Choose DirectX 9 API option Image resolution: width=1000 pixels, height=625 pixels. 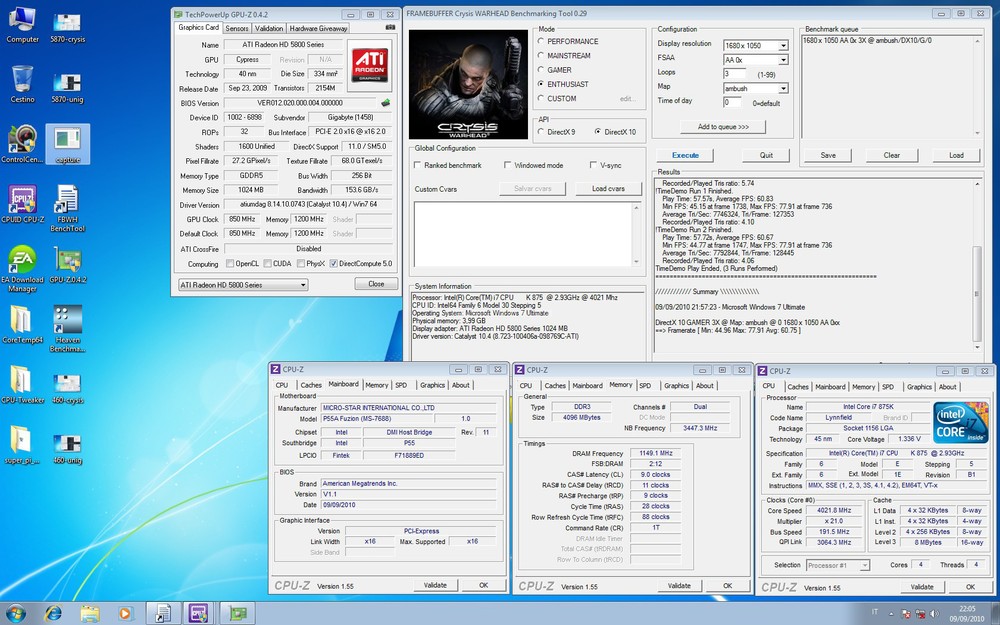tap(541, 132)
